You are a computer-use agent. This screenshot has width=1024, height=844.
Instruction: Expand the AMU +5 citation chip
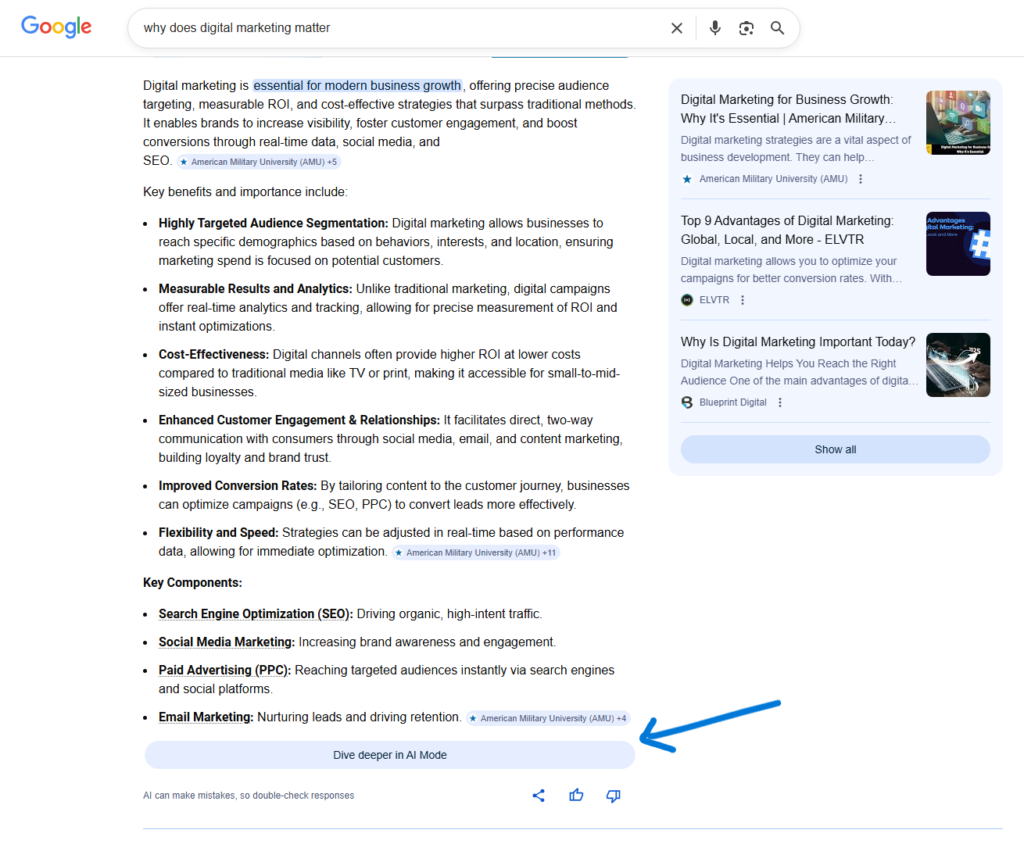click(258, 161)
